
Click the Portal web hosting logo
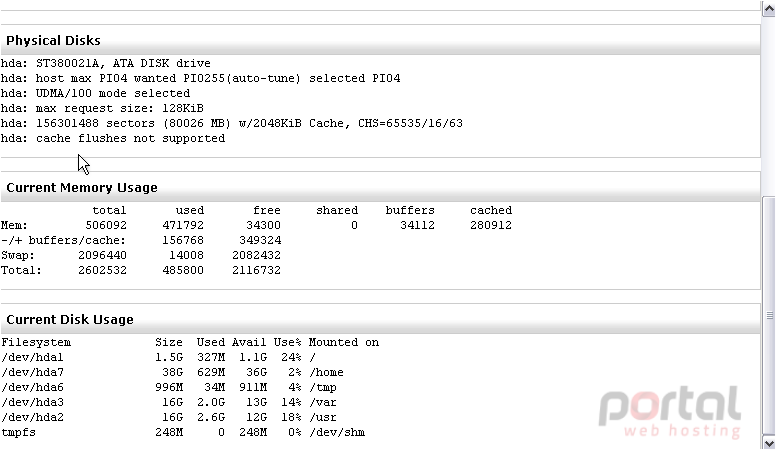pos(670,411)
